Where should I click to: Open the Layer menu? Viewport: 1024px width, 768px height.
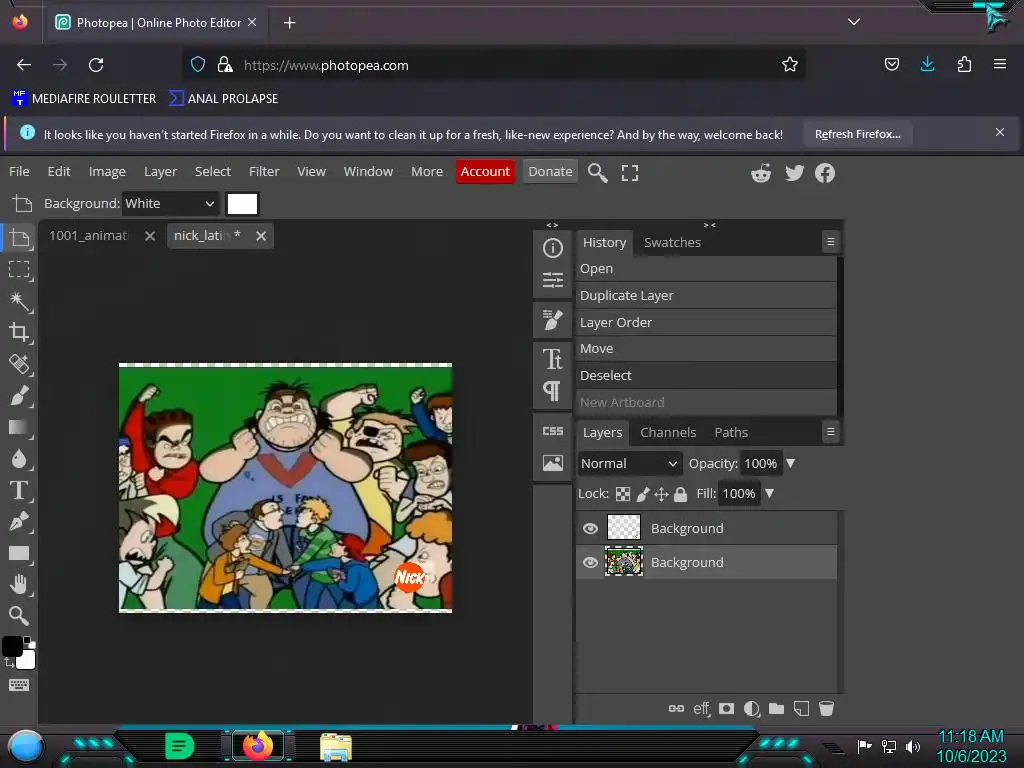click(x=160, y=171)
